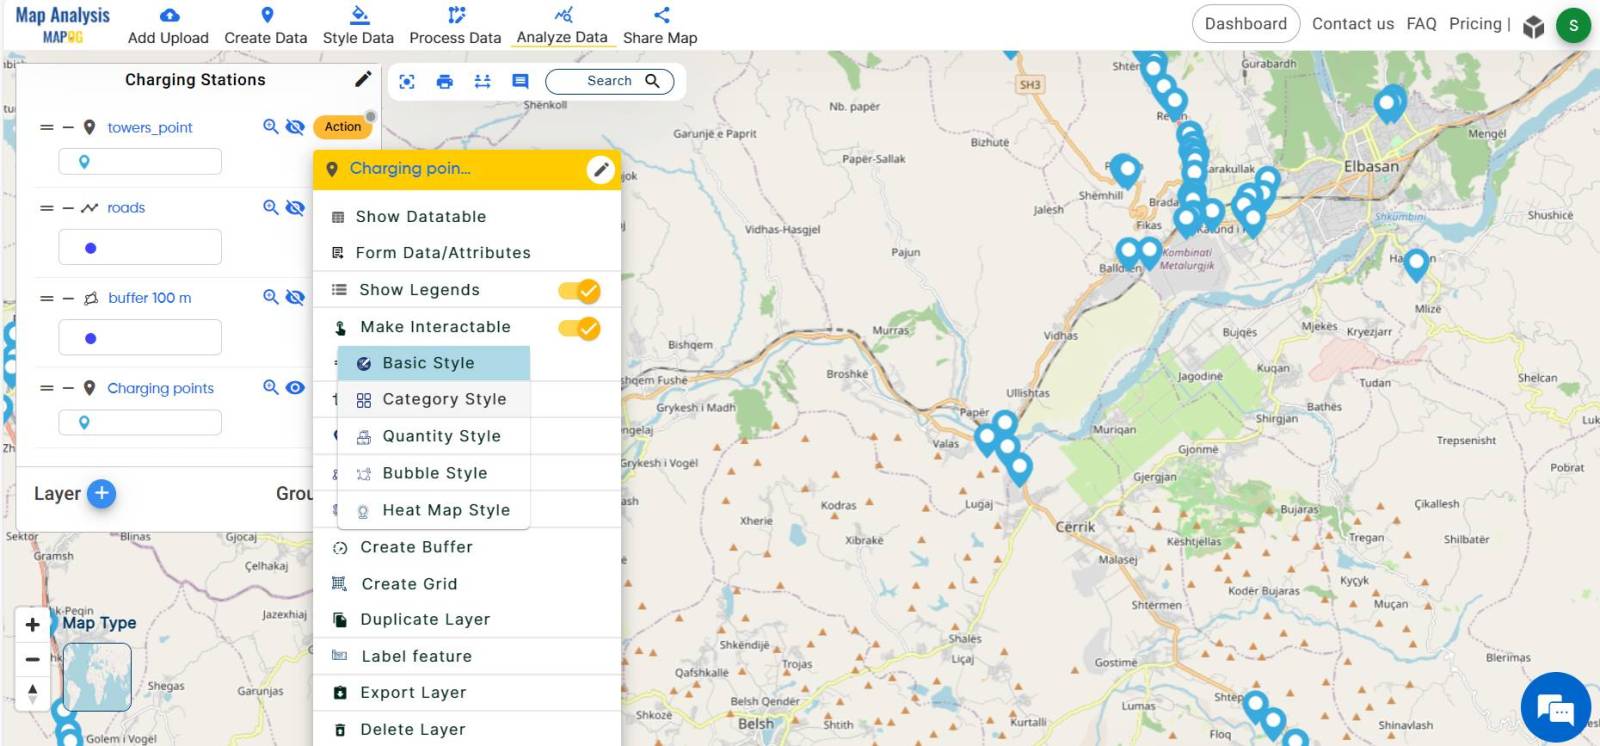Screen dimensions: 1600x746
Task: Open the Create Data menu
Action: click(266, 26)
